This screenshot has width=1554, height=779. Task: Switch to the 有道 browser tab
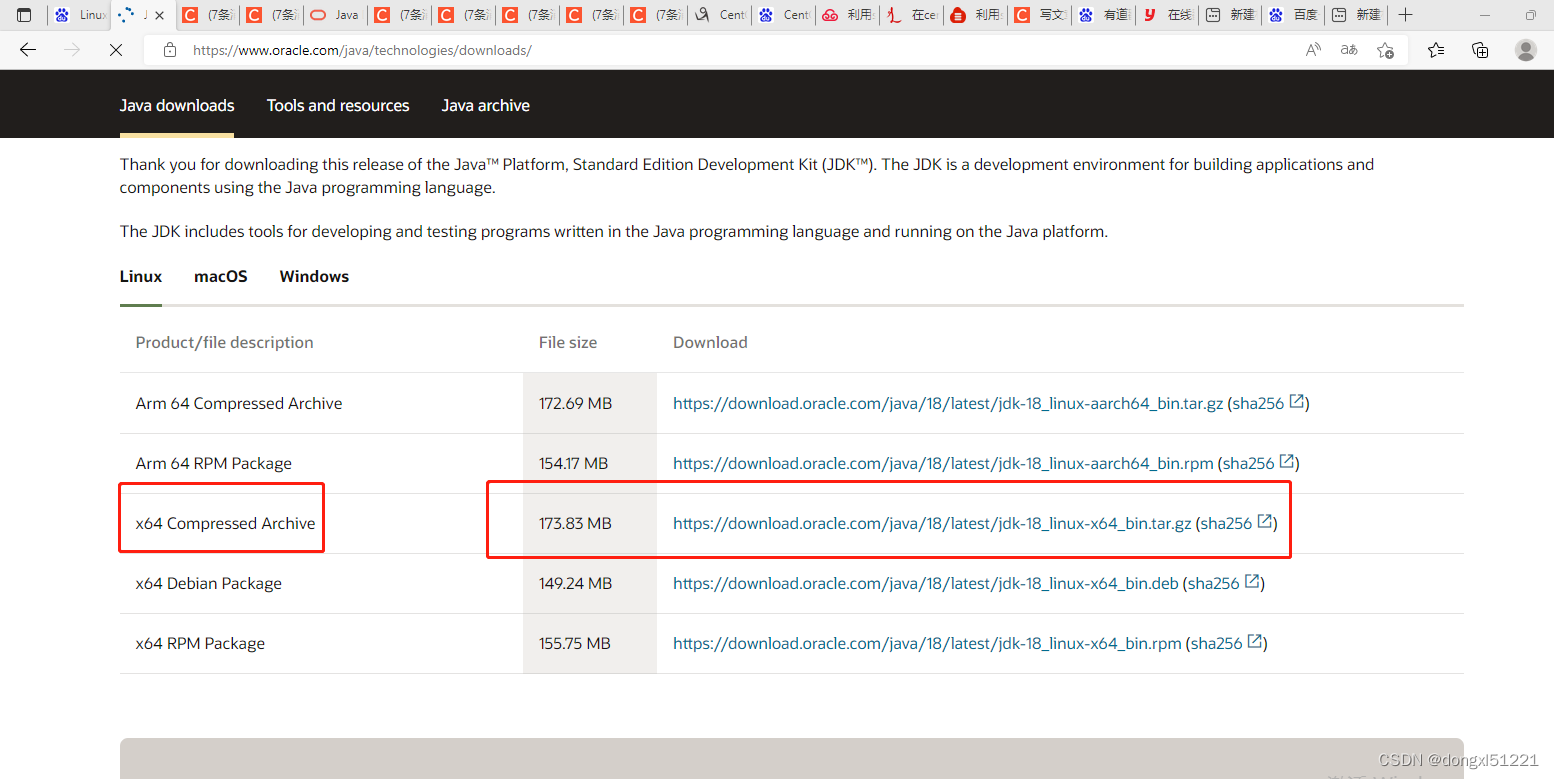click(x=1104, y=15)
